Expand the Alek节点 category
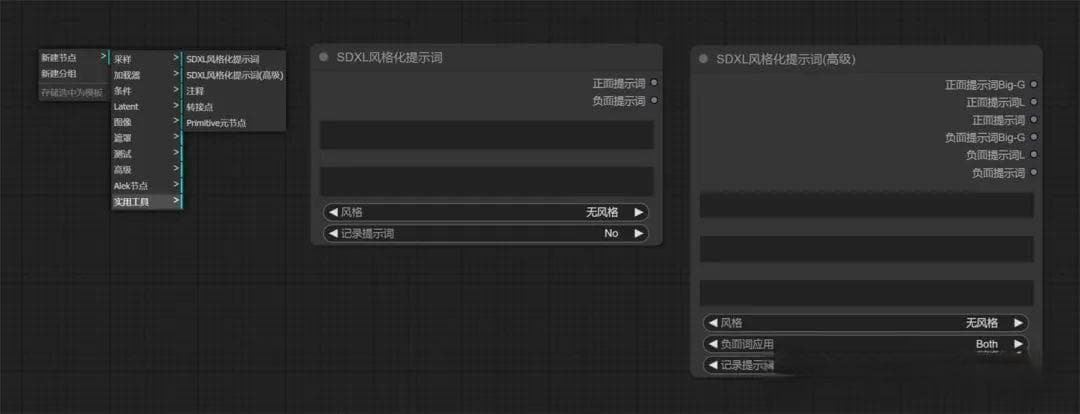 click(x=146, y=186)
